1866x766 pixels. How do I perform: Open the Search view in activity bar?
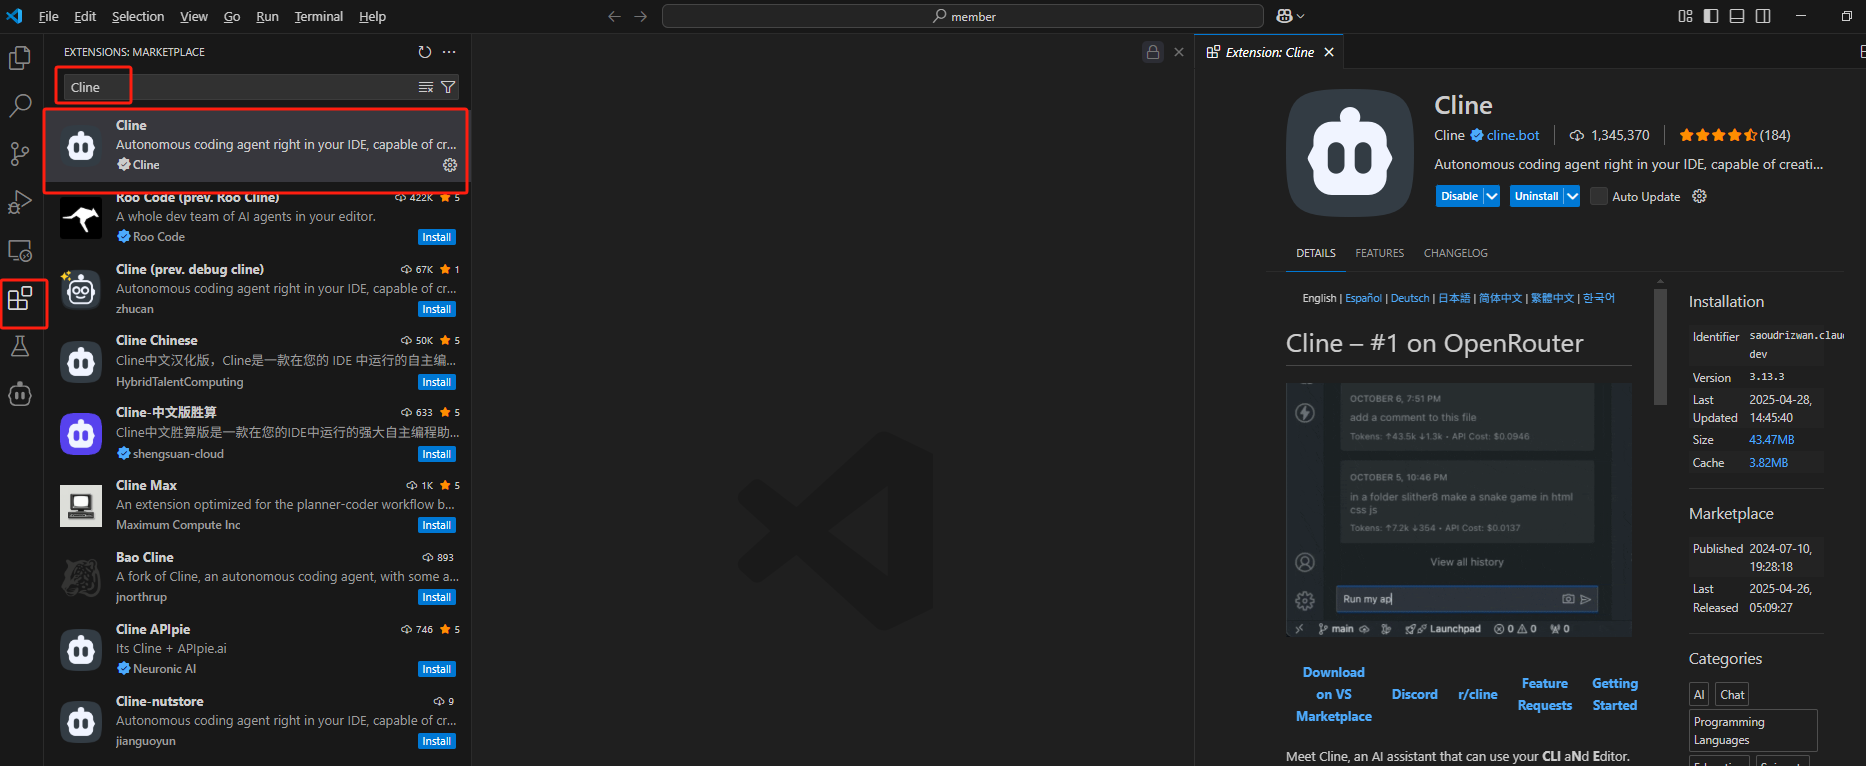tap(20, 105)
